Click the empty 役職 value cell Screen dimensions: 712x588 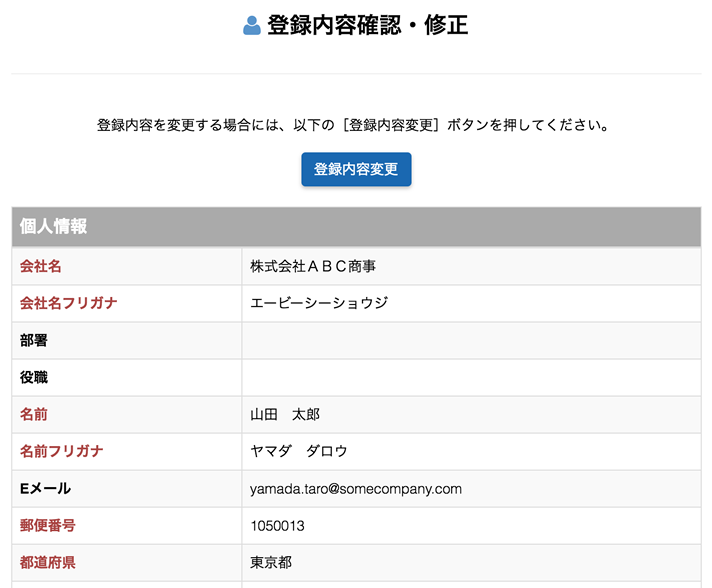click(470, 377)
